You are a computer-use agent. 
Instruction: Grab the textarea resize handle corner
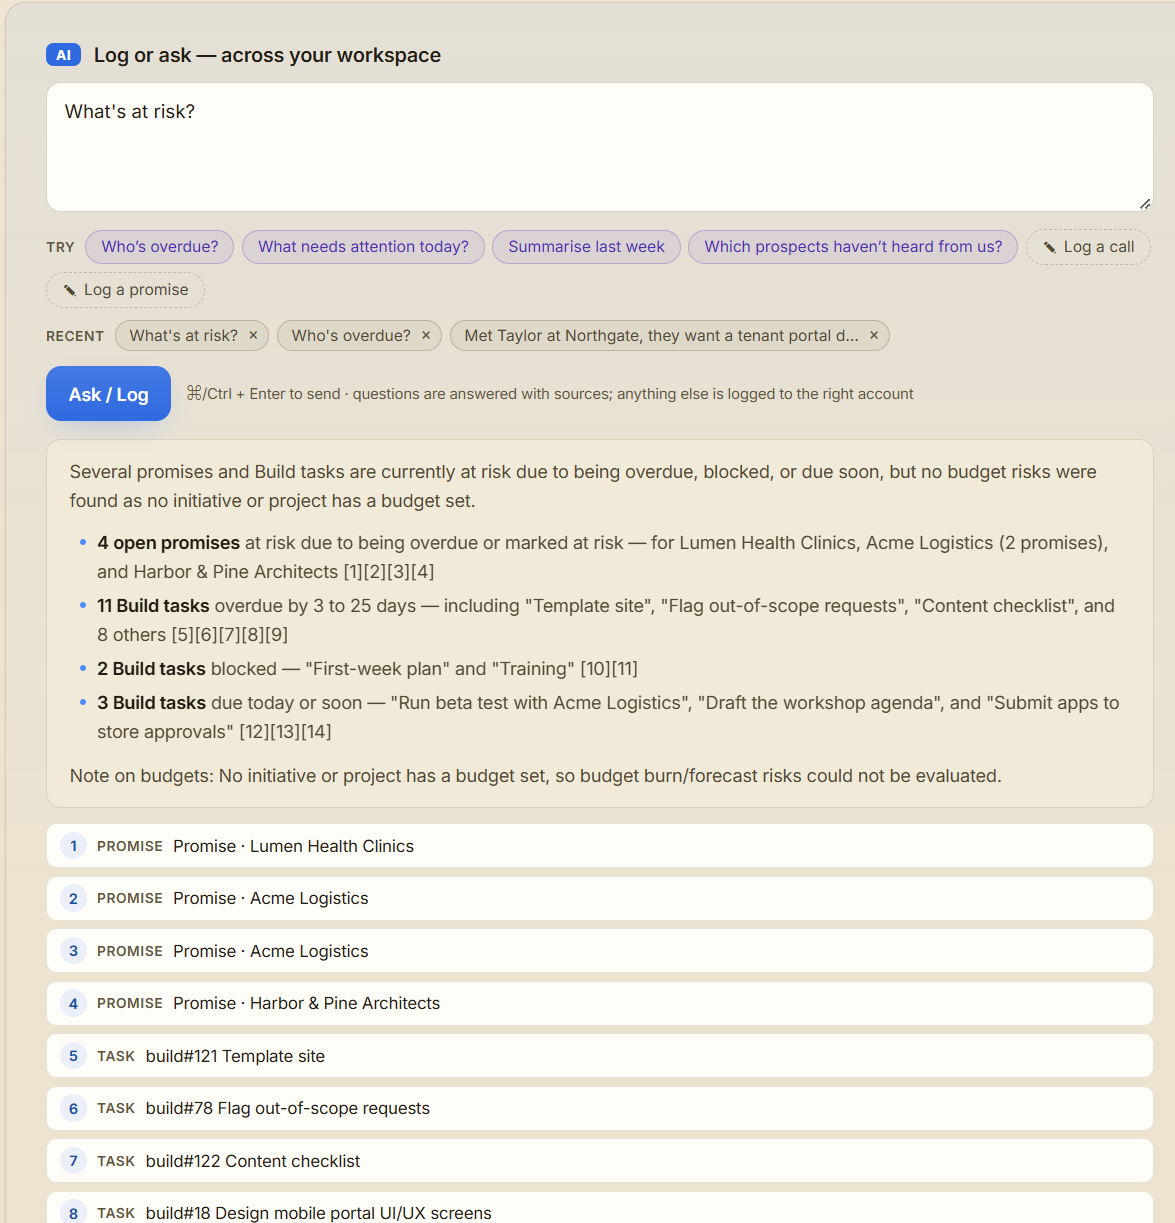click(x=1145, y=204)
